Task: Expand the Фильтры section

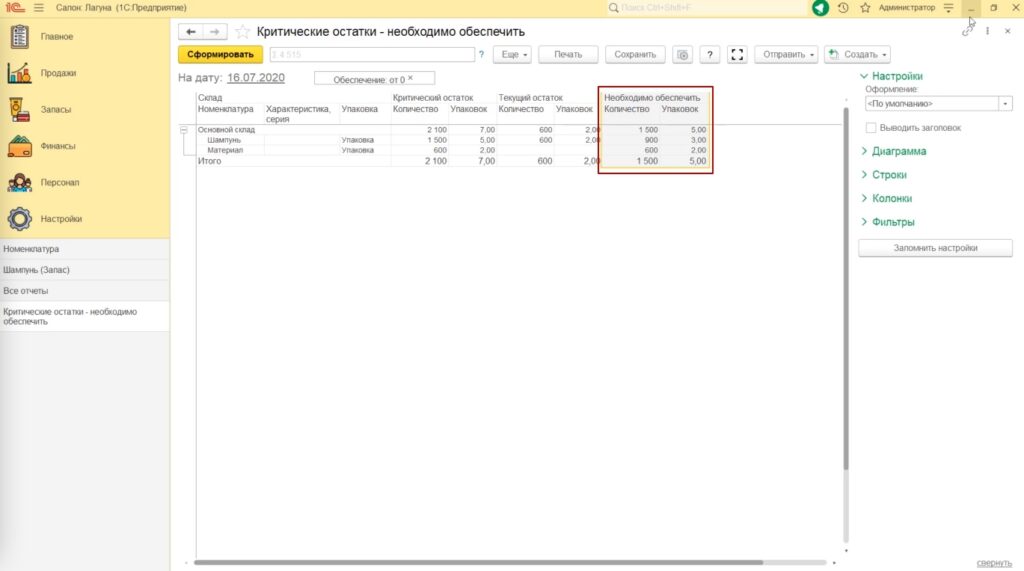Action: pos(888,222)
